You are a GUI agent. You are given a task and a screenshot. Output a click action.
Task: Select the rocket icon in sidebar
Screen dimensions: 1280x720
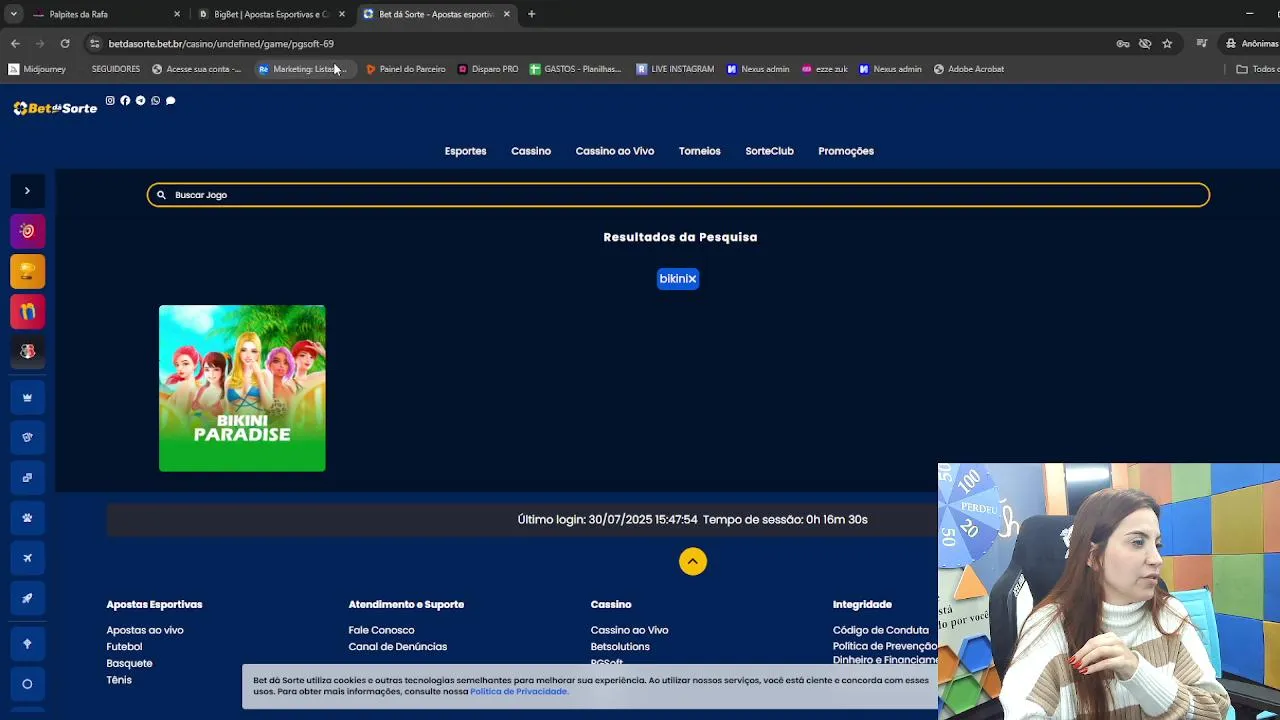tap(27, 598)
